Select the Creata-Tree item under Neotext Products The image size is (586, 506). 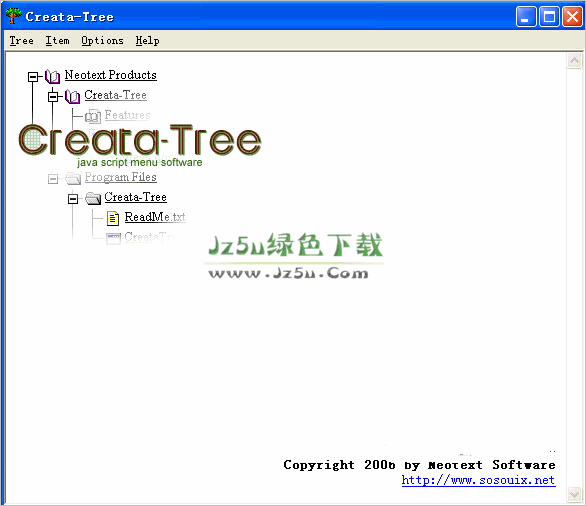click(x=115, y=95)
